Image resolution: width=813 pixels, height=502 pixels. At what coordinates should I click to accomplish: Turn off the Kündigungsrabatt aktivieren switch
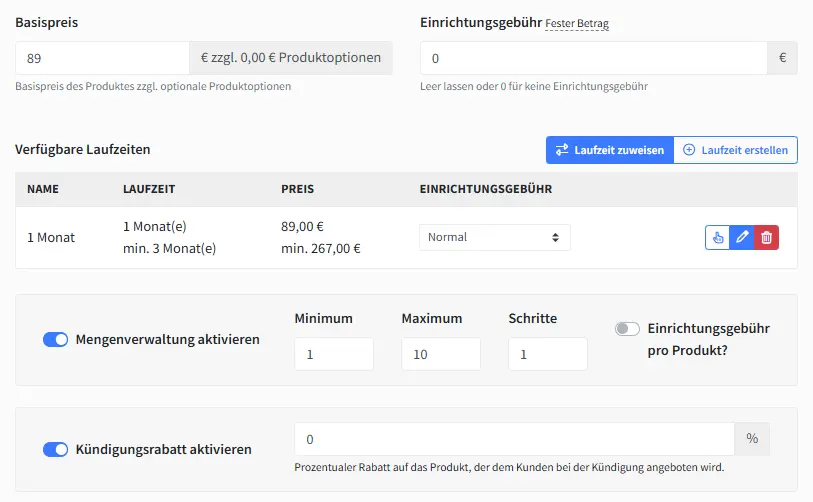pos(55,449)
